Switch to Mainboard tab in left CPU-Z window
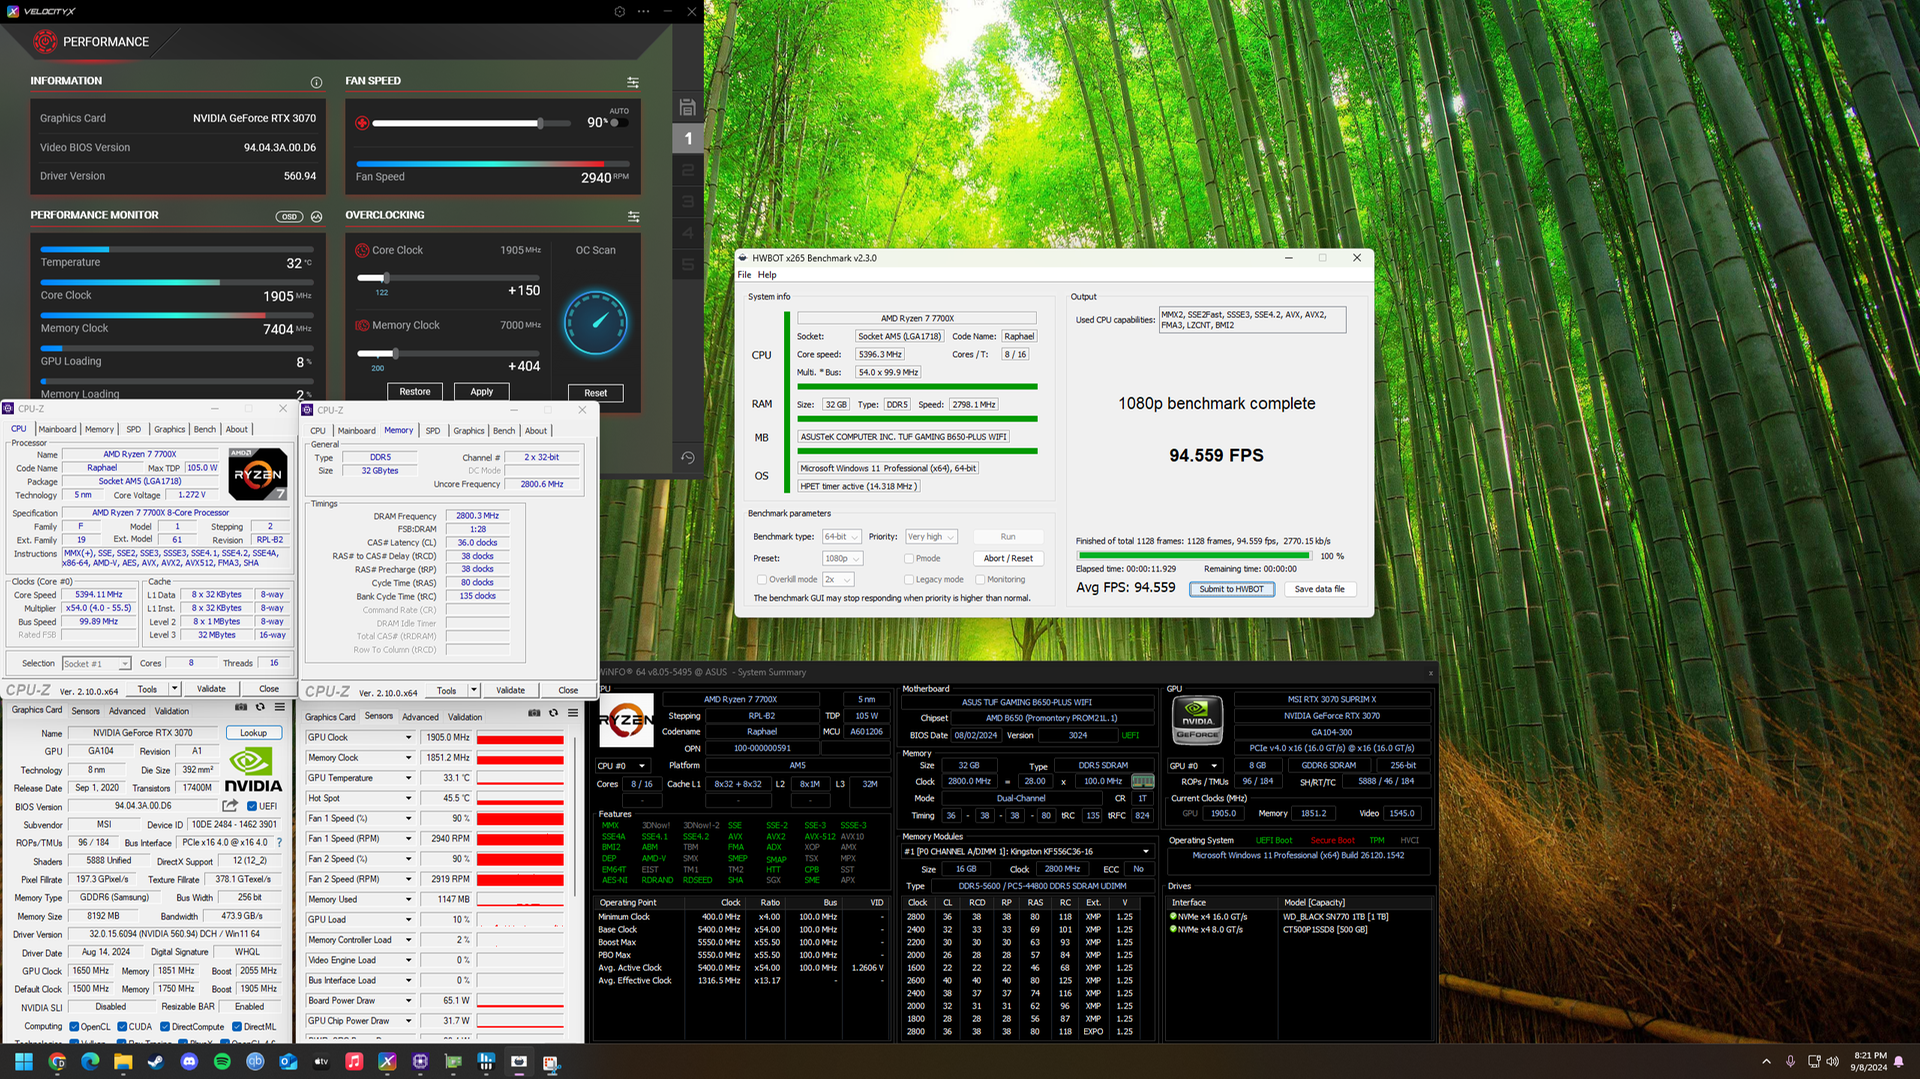1920x1079 pixels. (x=57, y=429)
